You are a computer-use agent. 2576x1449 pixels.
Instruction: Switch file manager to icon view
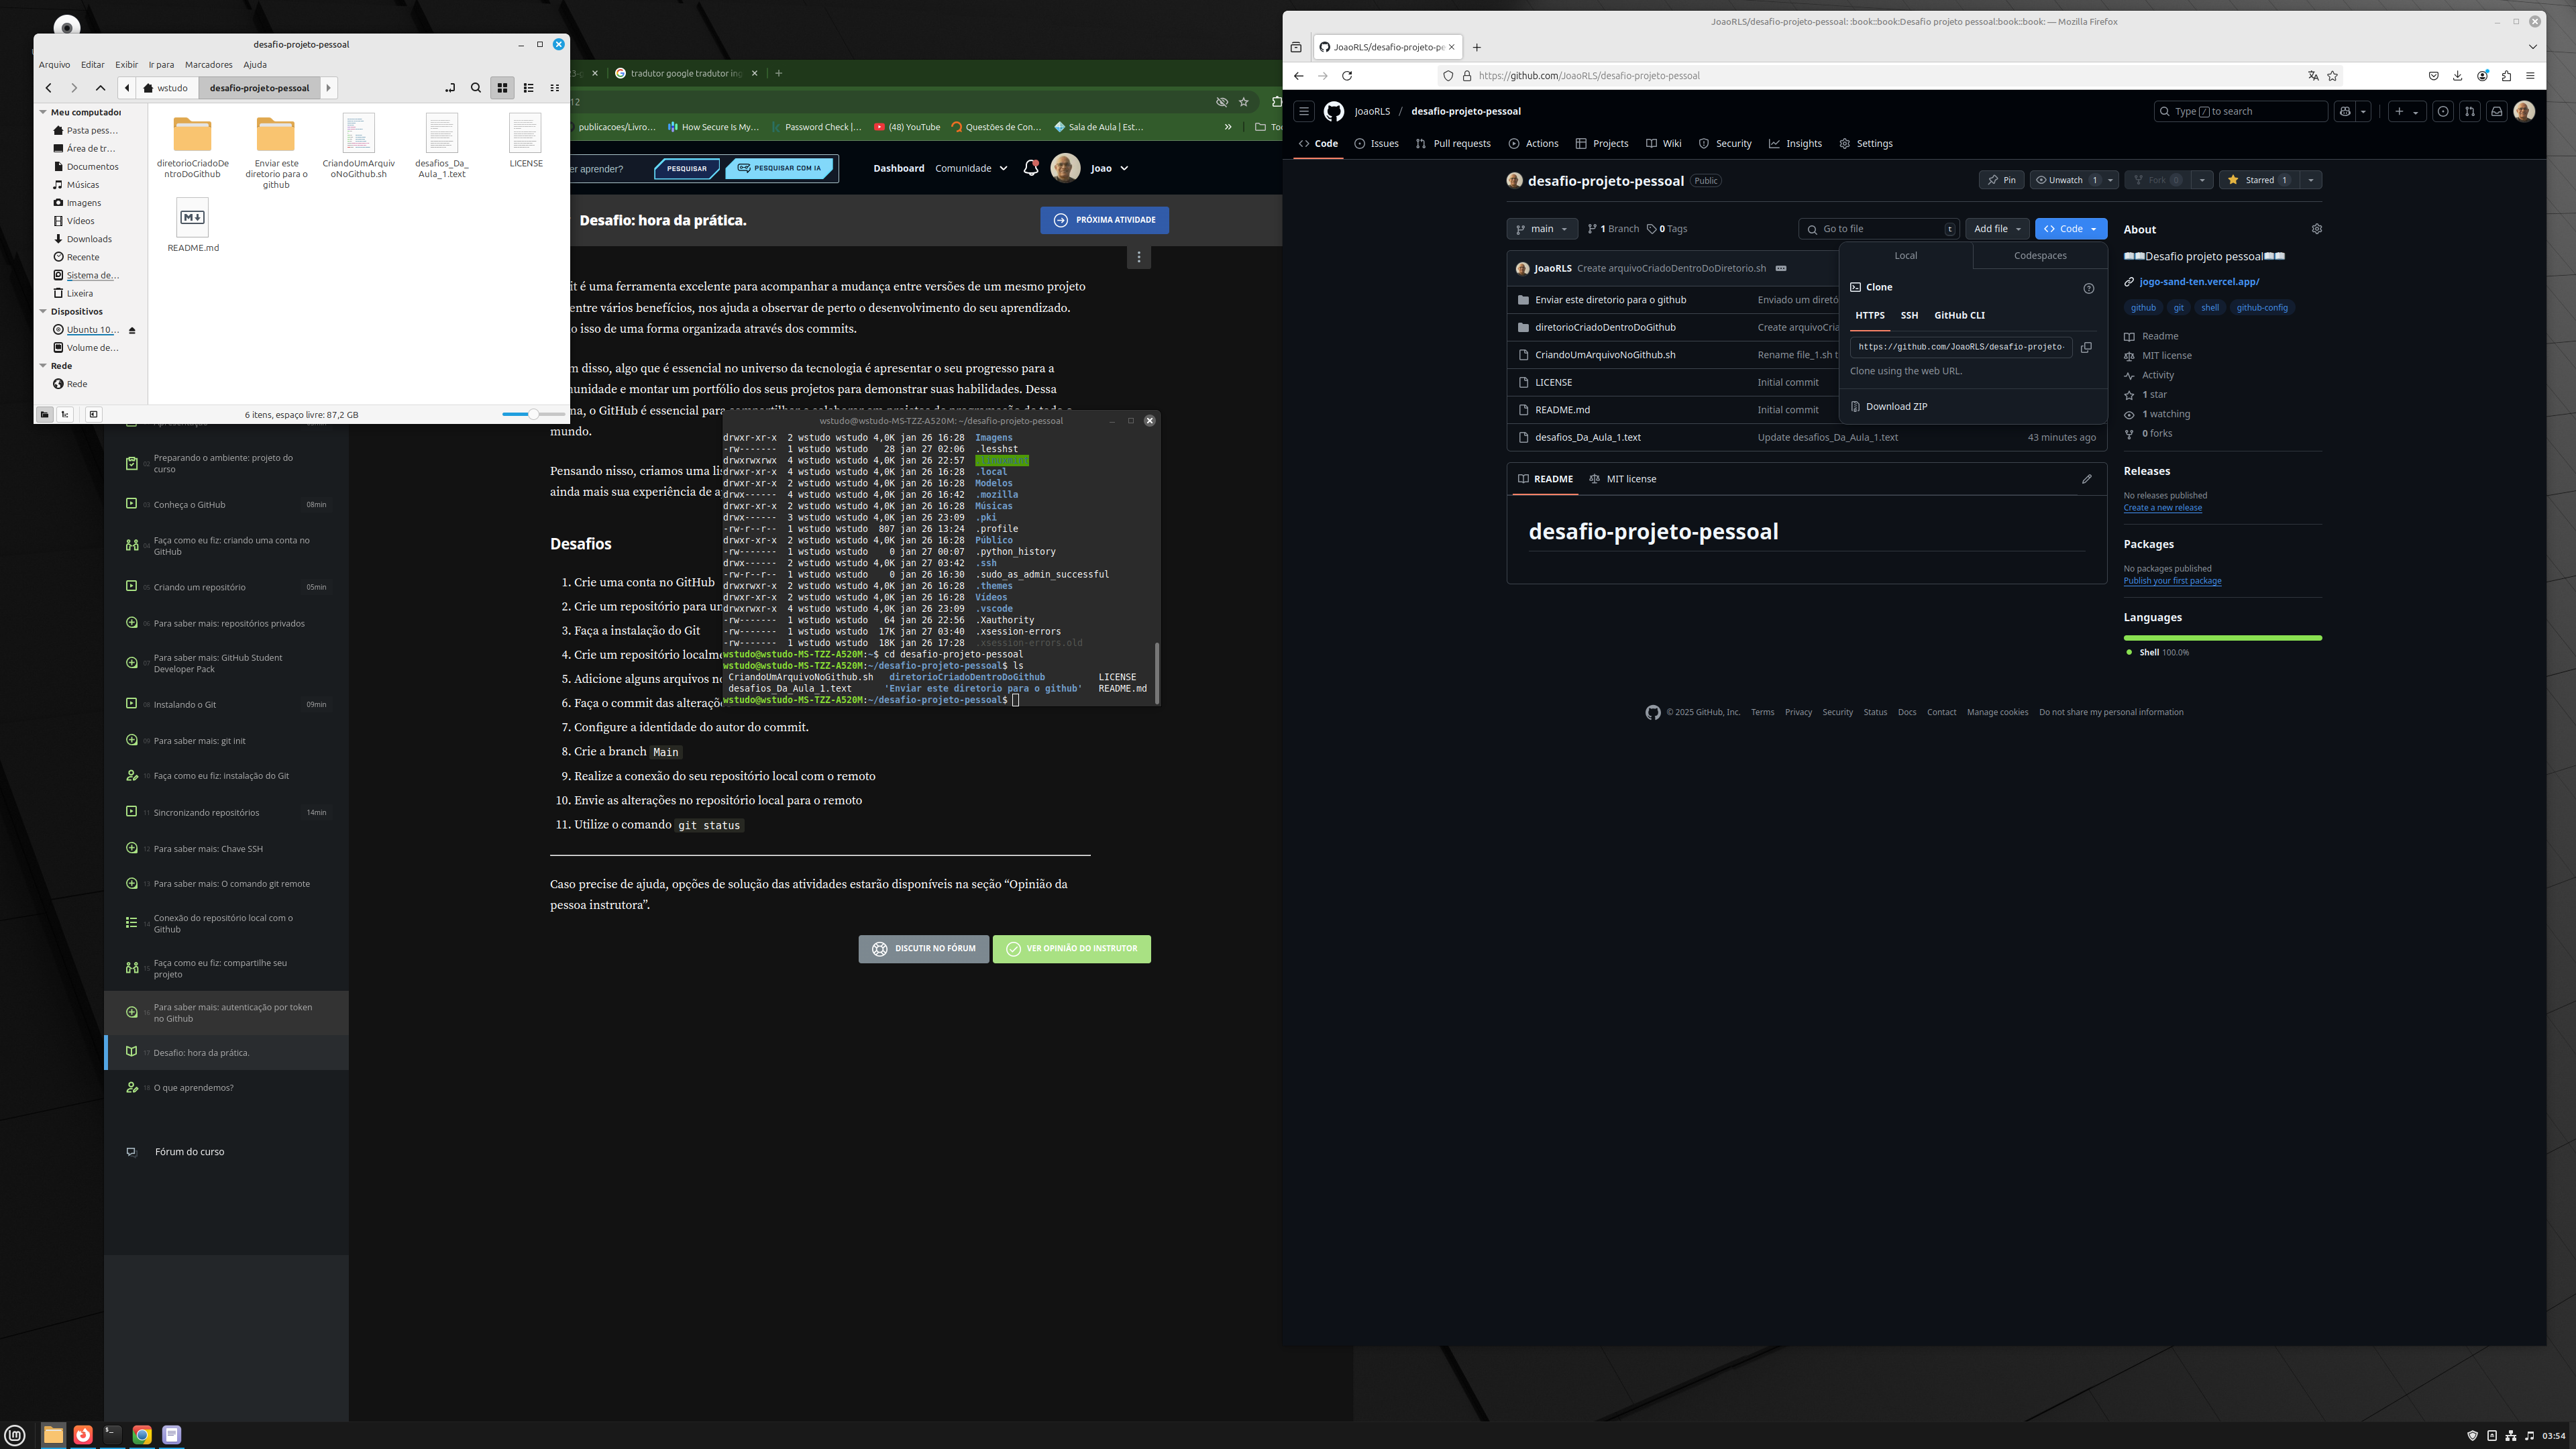(502, 88)
